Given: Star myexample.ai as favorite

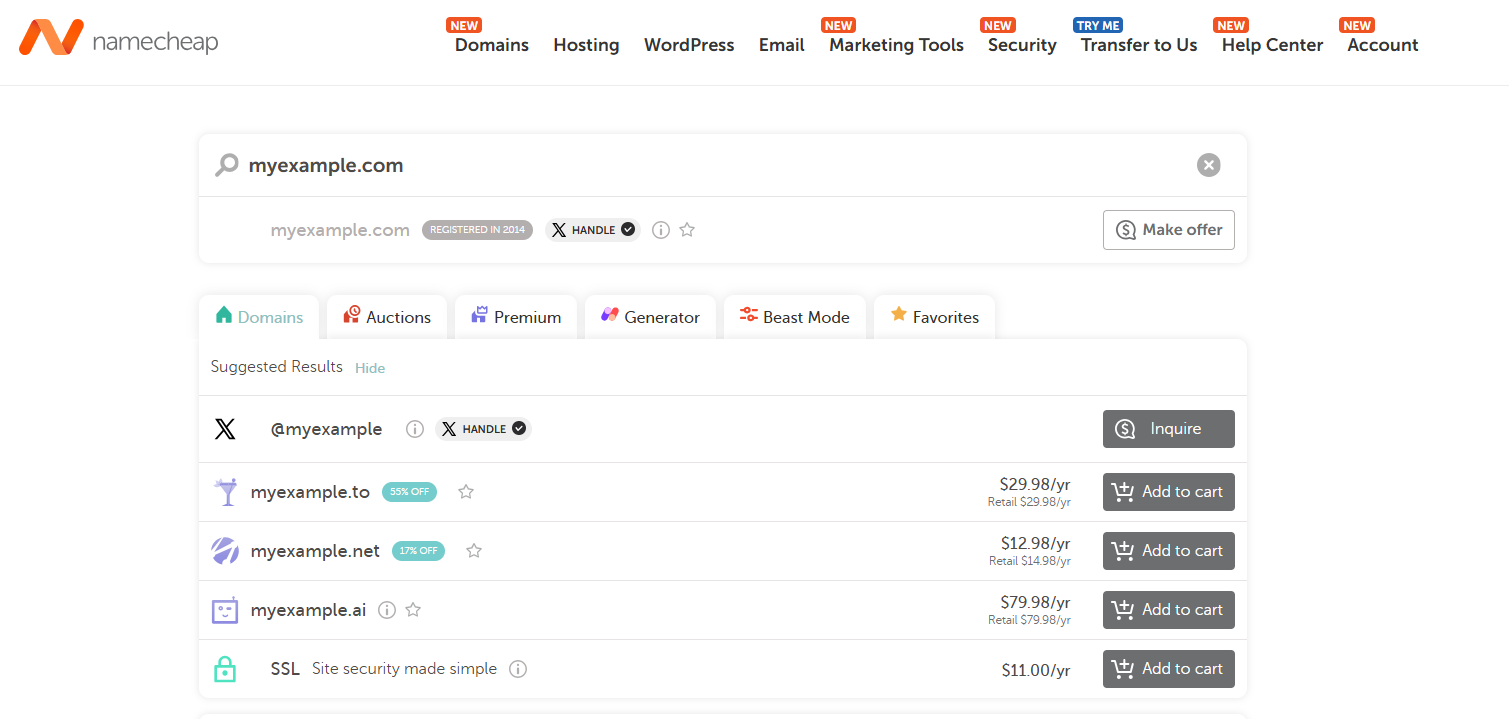Looking at the screenshot, I should pyautogui.click(x=413, y=610).
